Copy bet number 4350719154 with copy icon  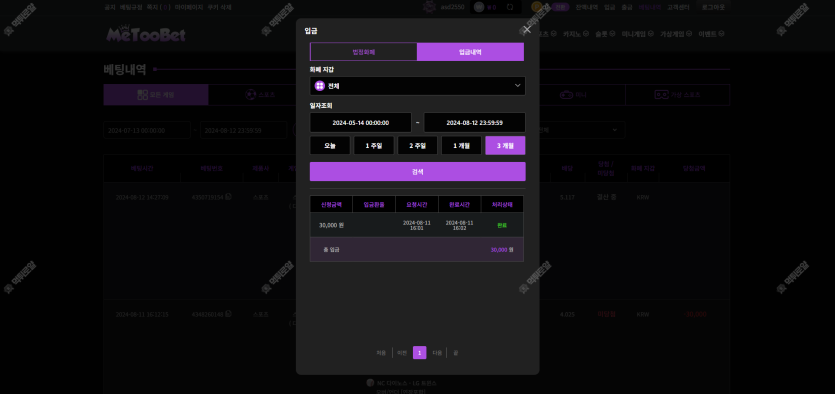point(228,197)
